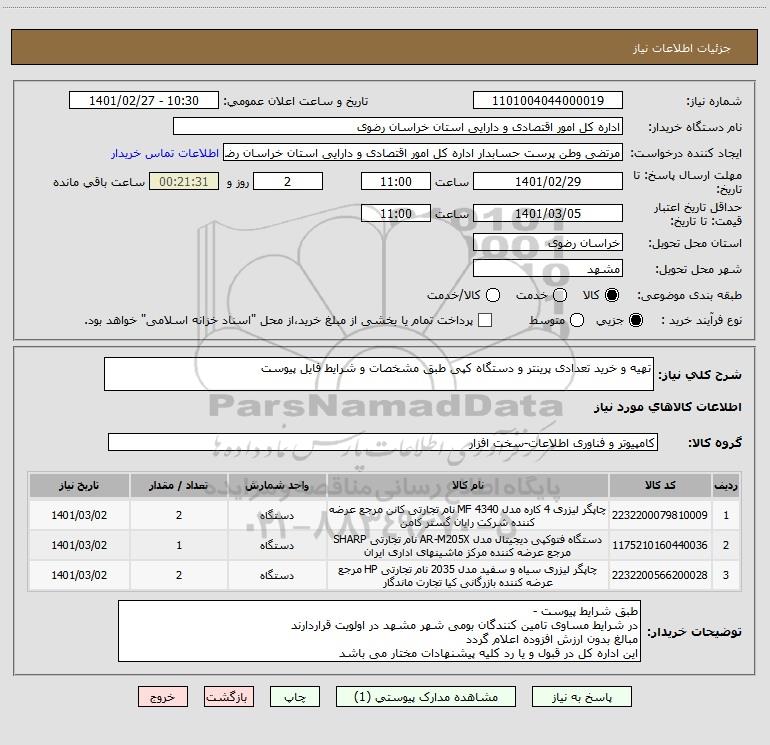770x745 pixels.
Task: Click the پاسخ به نیاز button
Action: click(582, 697)
